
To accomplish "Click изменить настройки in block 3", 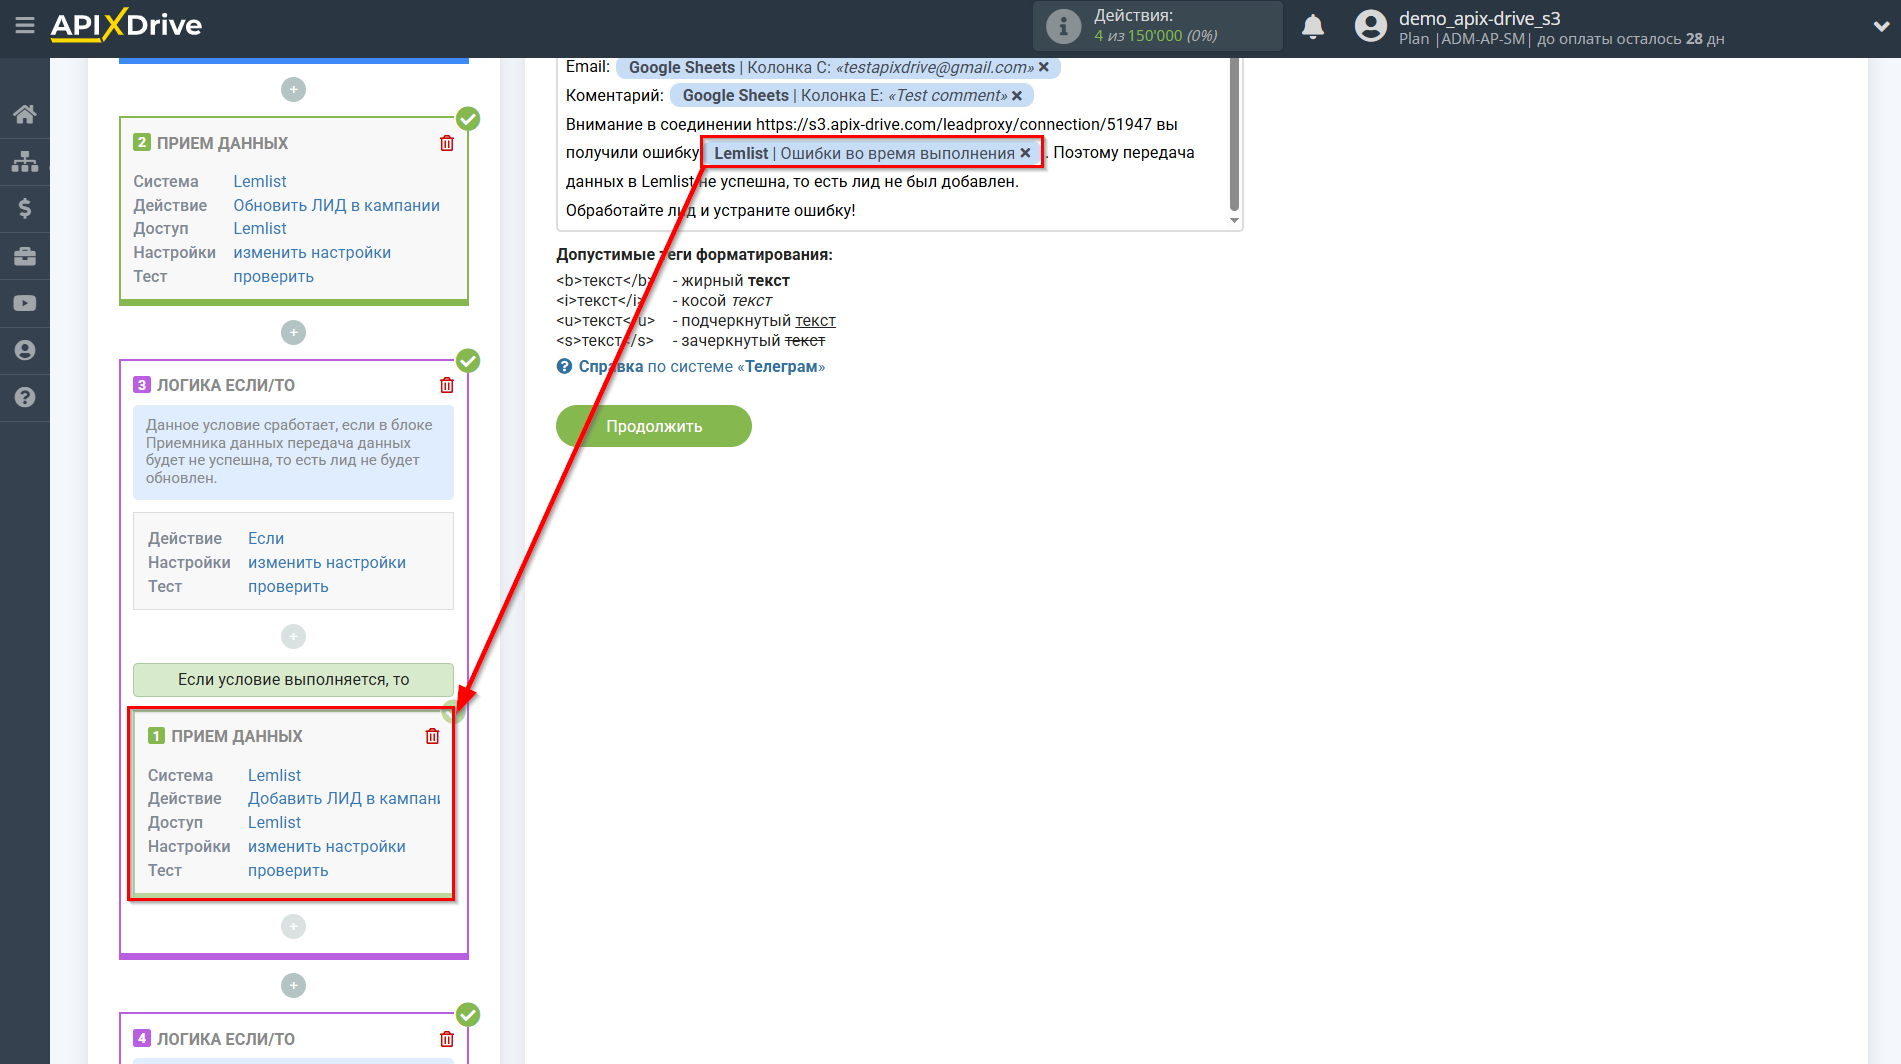I will (x=327, y=562).
